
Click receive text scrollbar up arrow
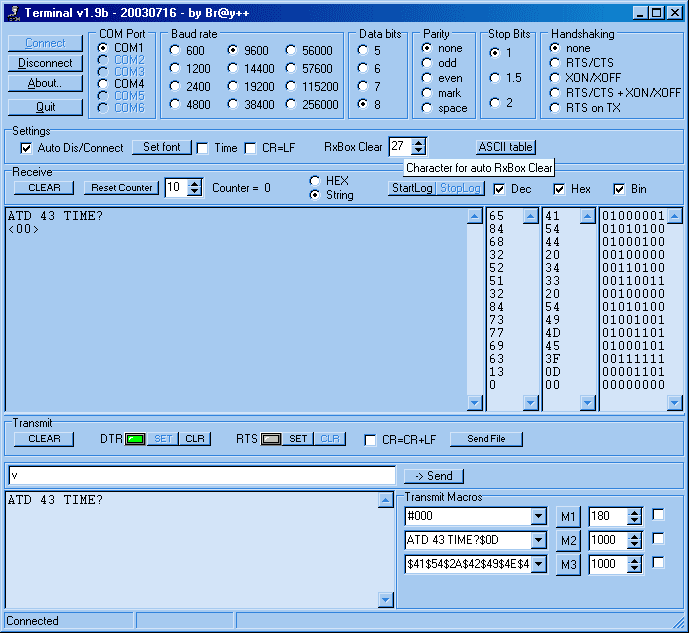(x=475, y=216)
